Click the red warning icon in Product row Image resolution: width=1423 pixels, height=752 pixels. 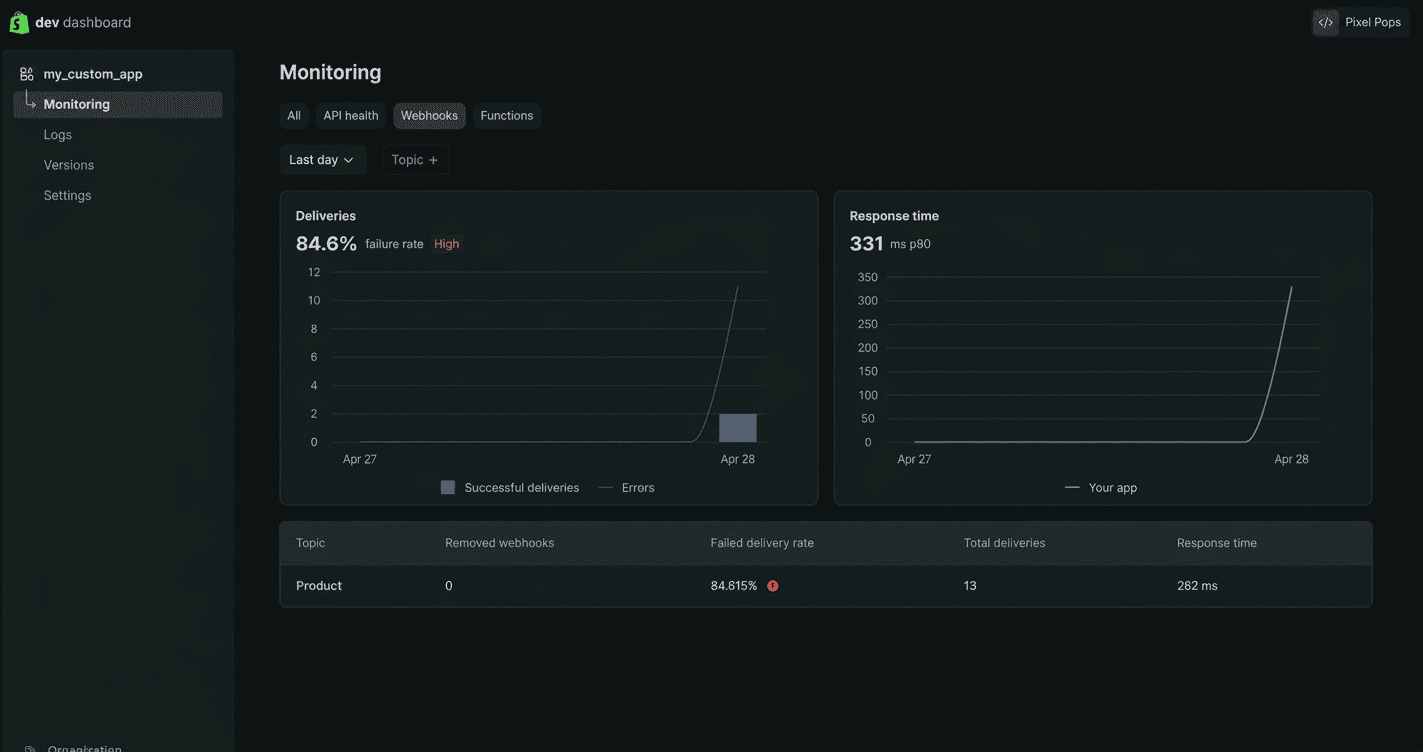pos(773,586)
